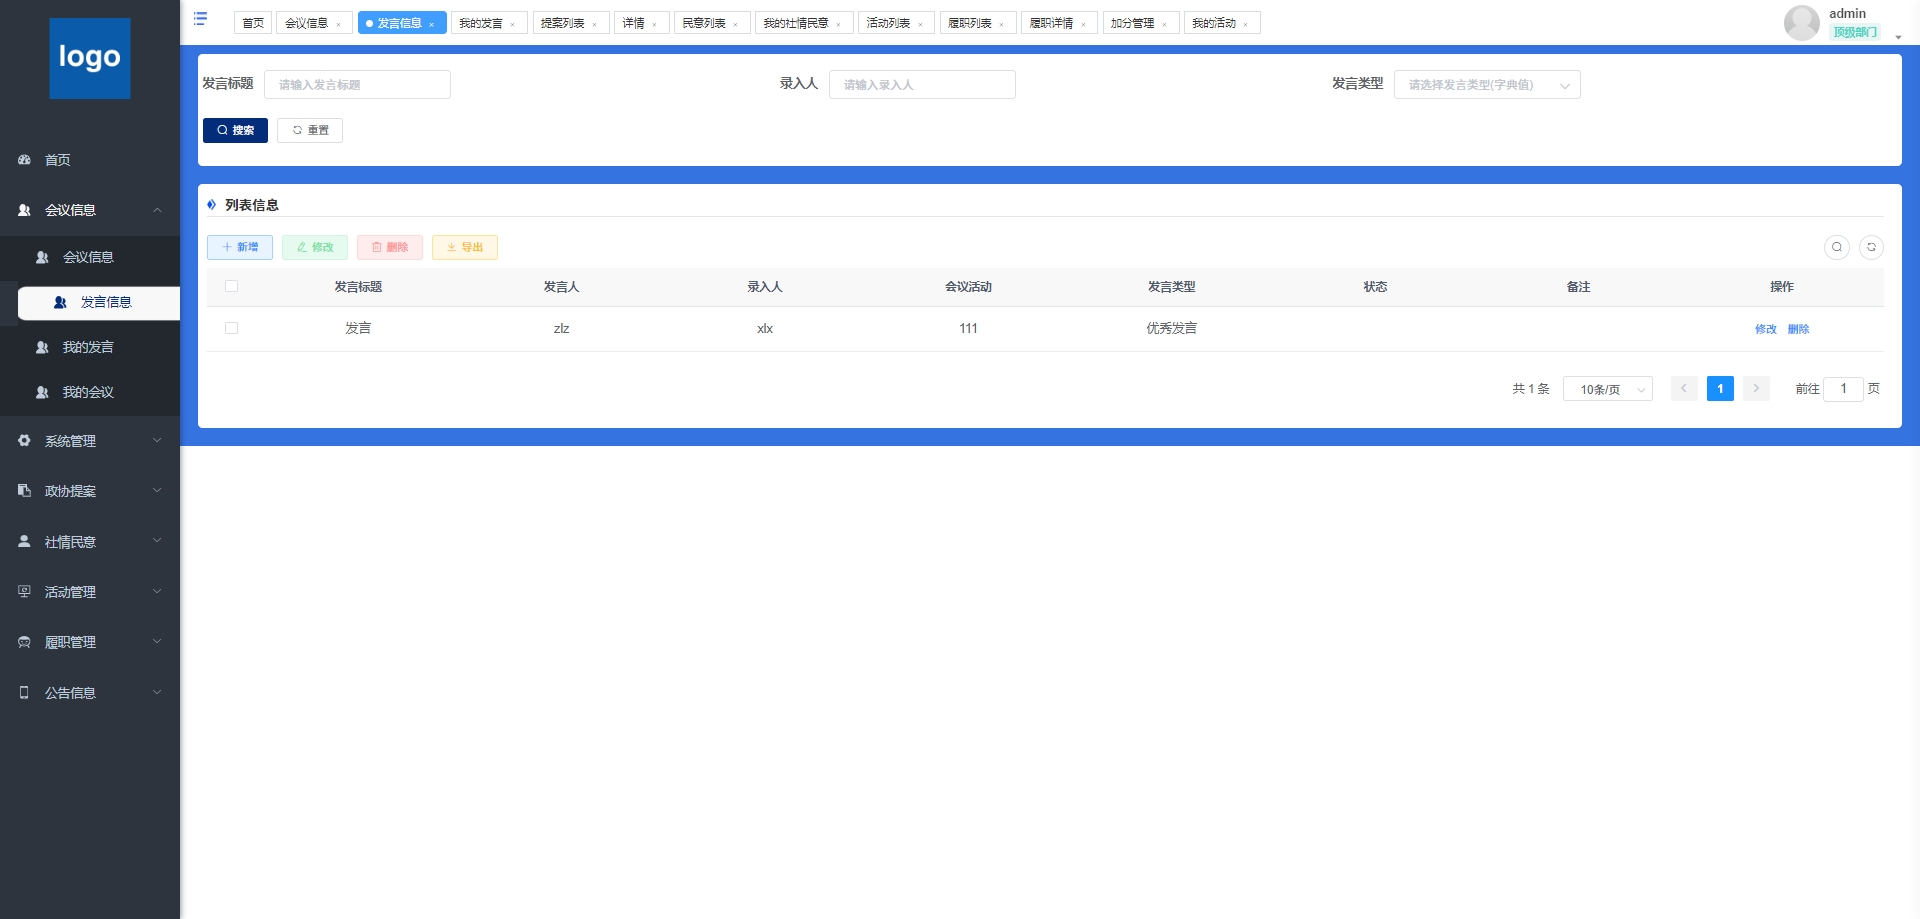Close the 提案列表 tab
1920x919 pixels.
tap(595, 24)
